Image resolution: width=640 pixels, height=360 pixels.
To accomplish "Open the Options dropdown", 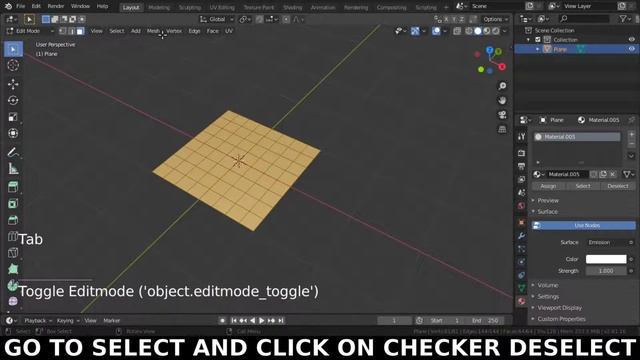I will pos(496,19).
